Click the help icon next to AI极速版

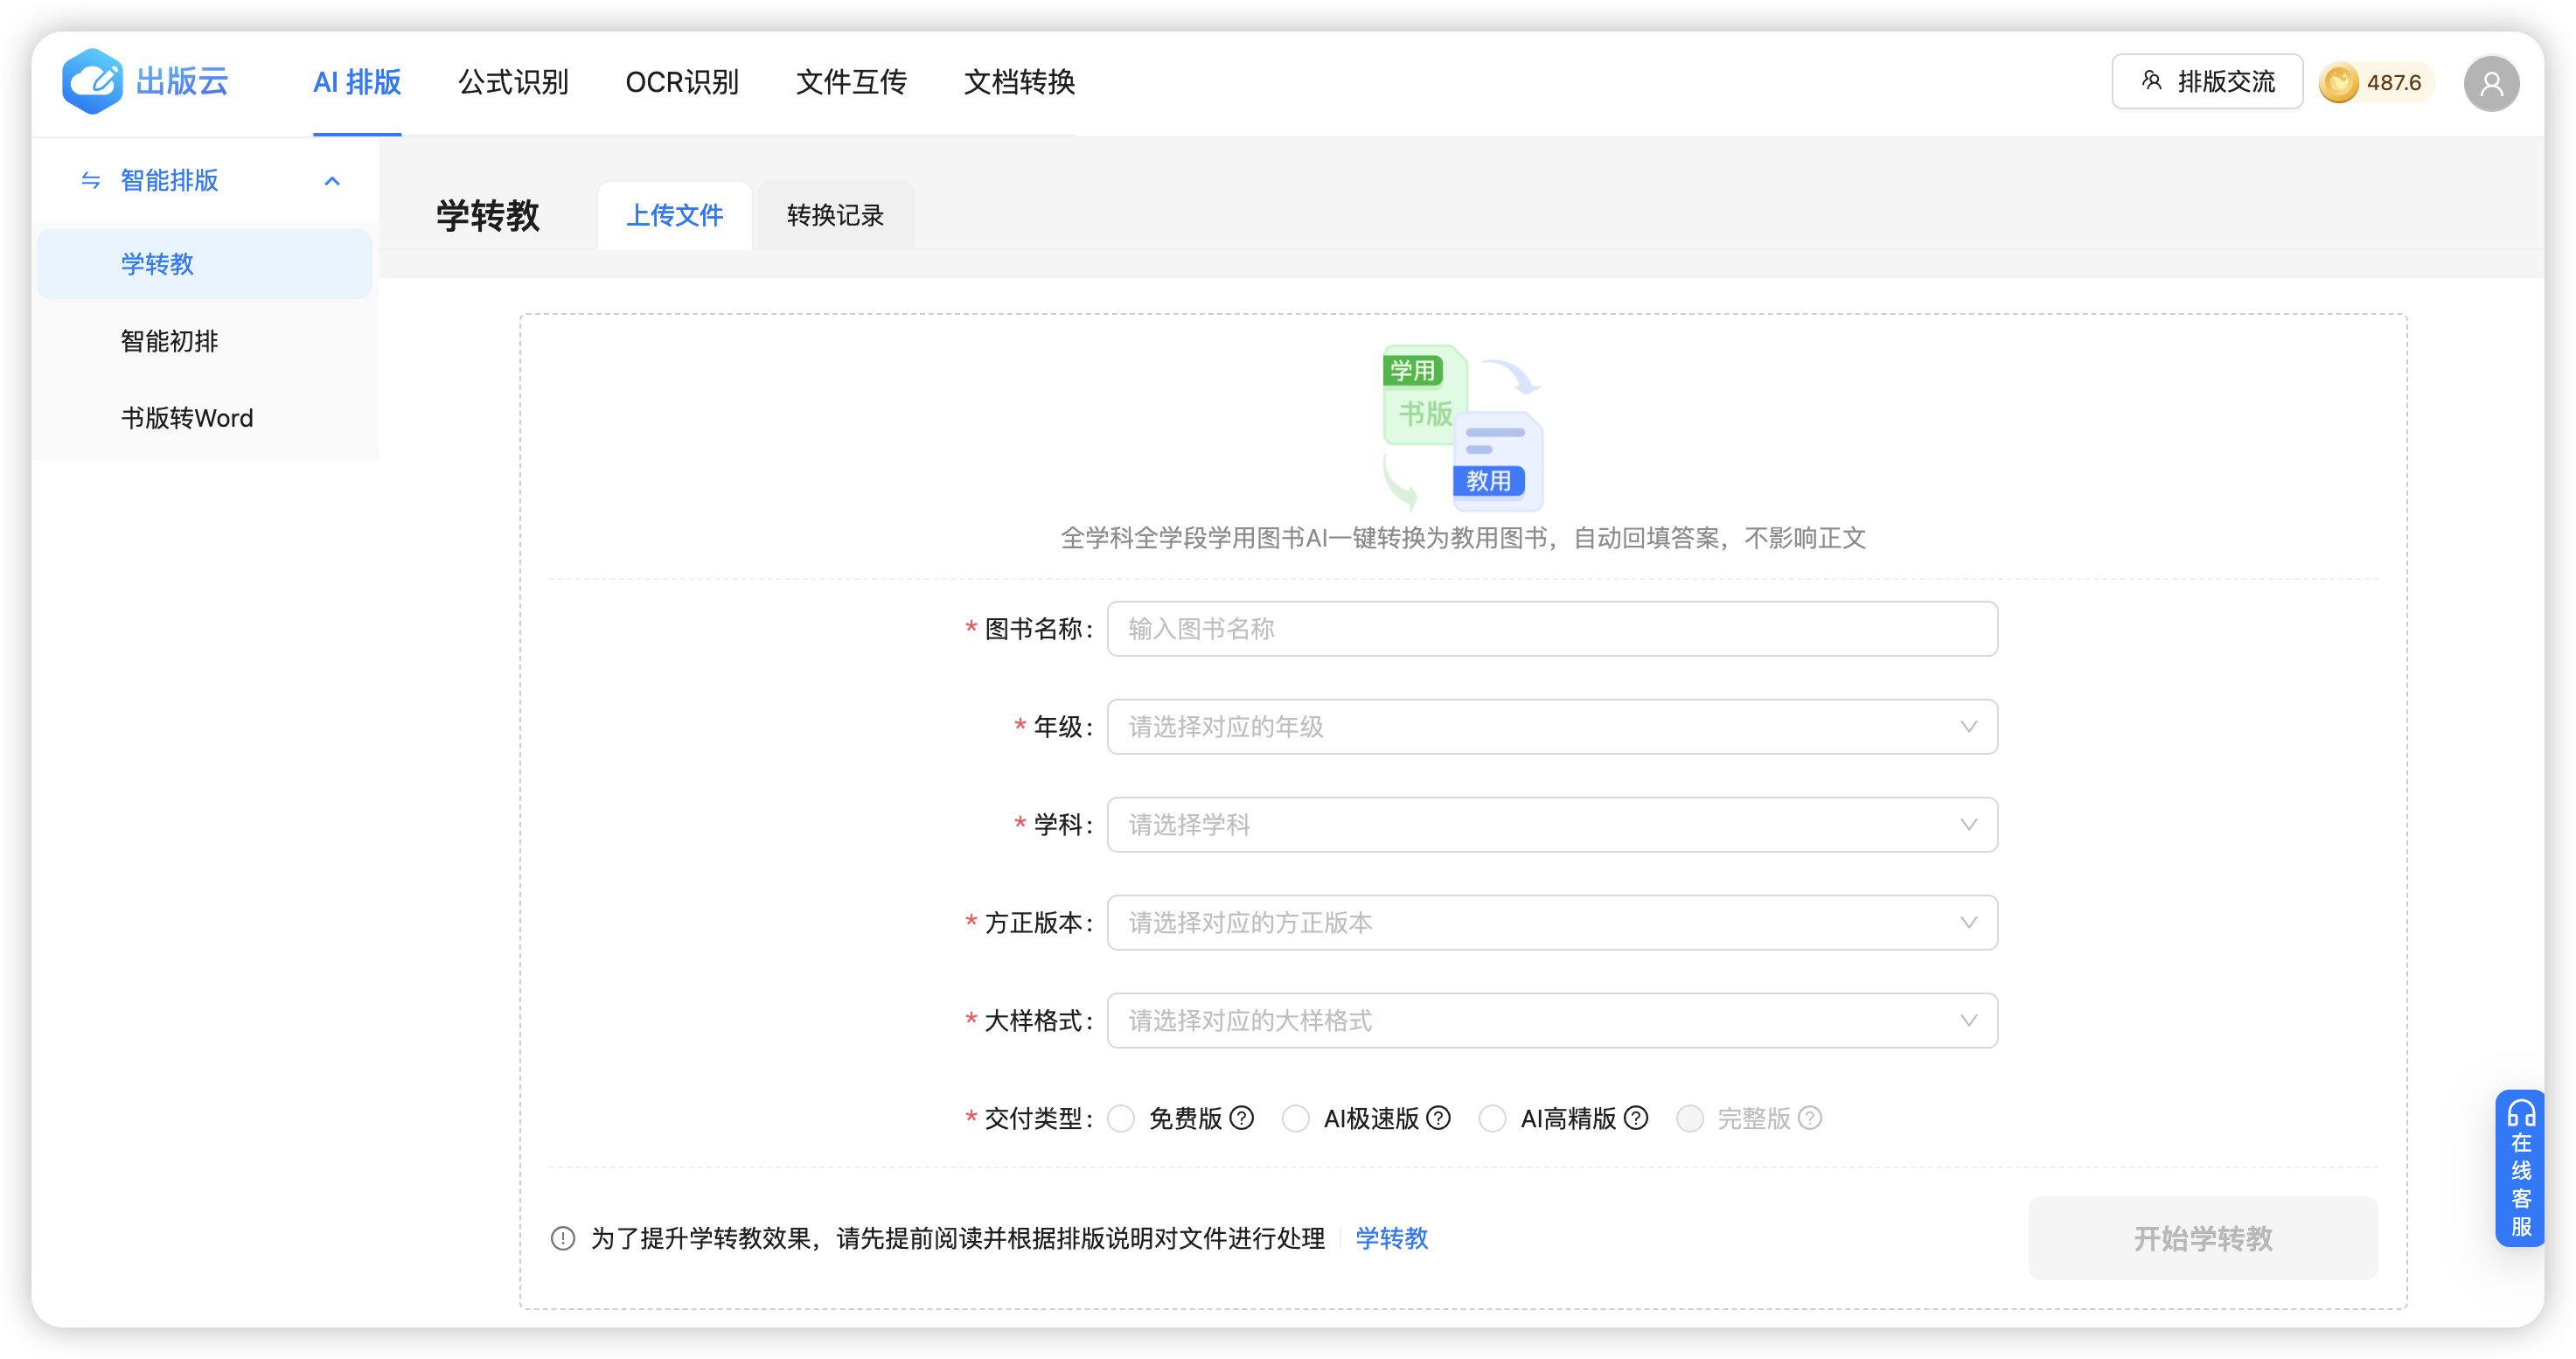(x=1438, y=1118)
